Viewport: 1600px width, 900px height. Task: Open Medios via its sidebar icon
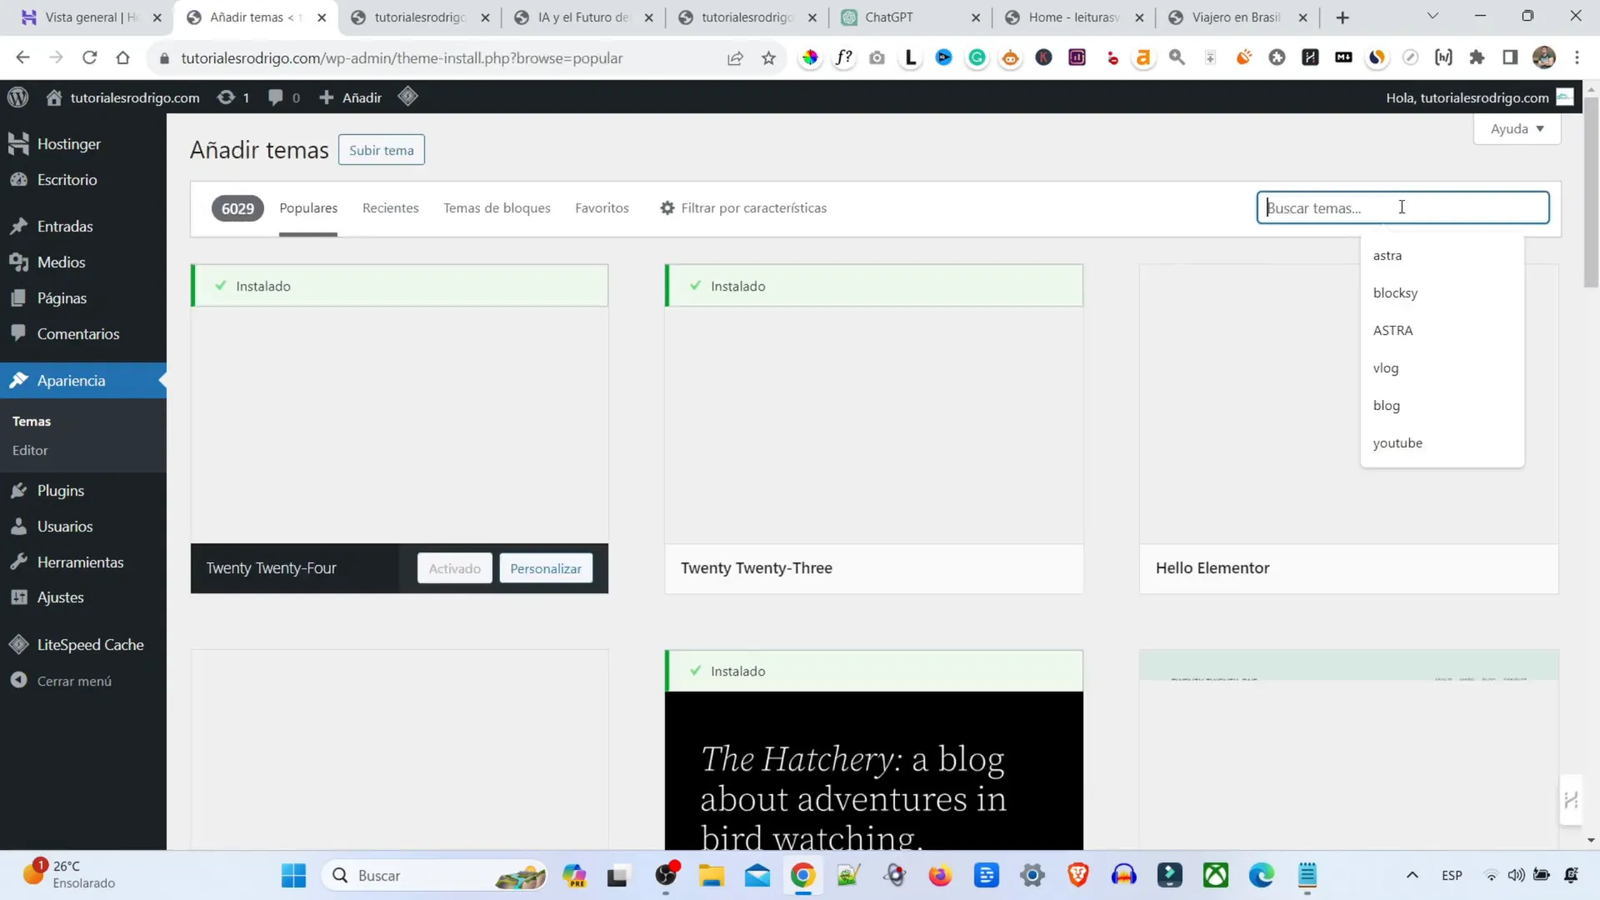coord(18,262)
